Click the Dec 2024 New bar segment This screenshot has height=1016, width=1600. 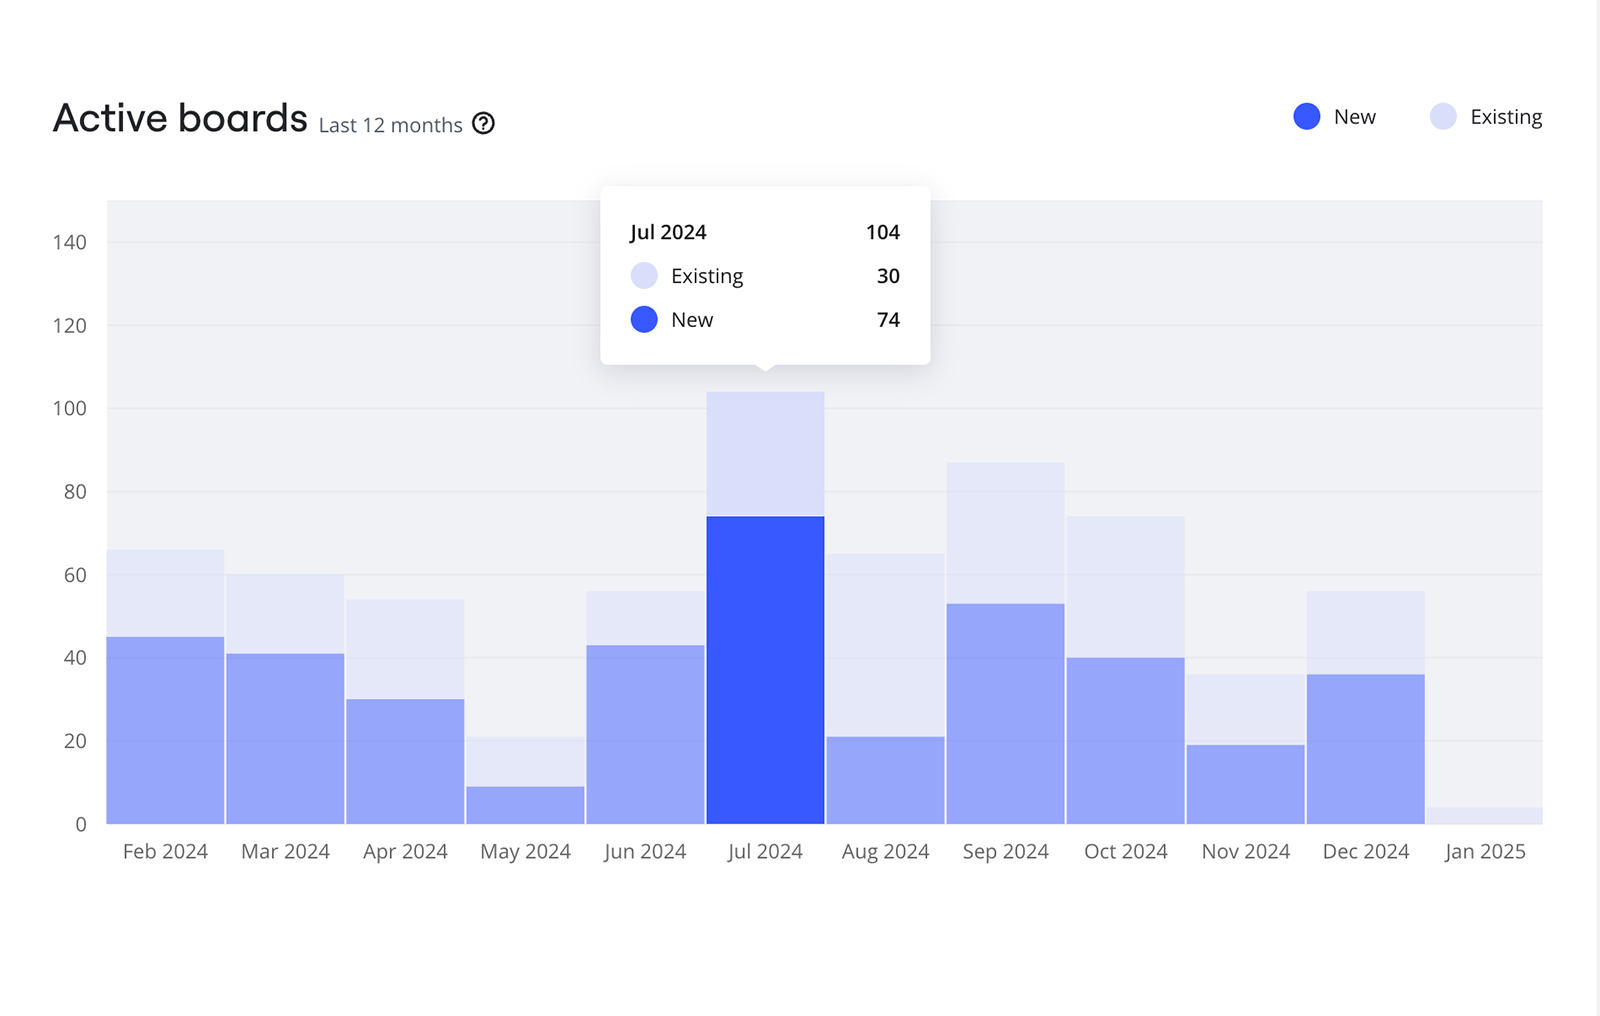(1365, 749)
